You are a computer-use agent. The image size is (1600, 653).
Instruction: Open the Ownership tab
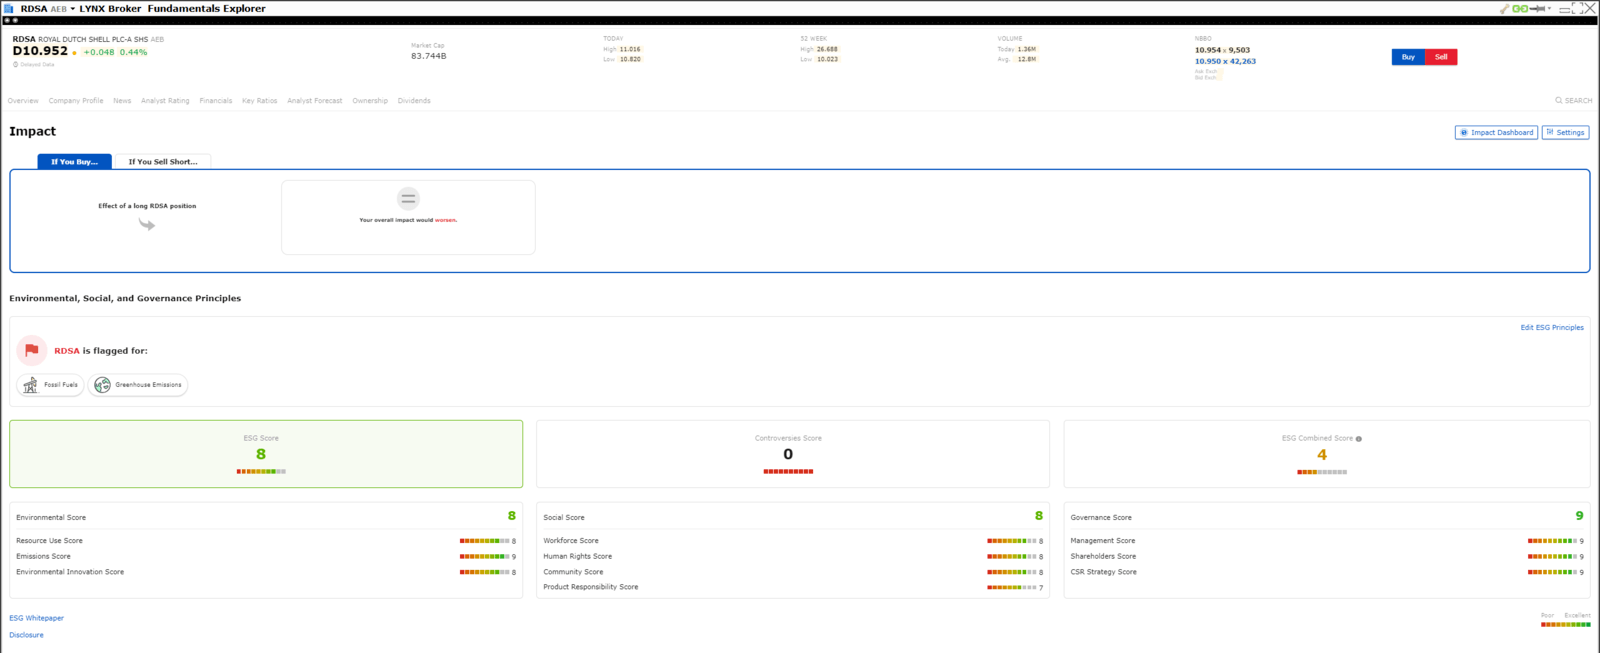(x=370, y=100)
